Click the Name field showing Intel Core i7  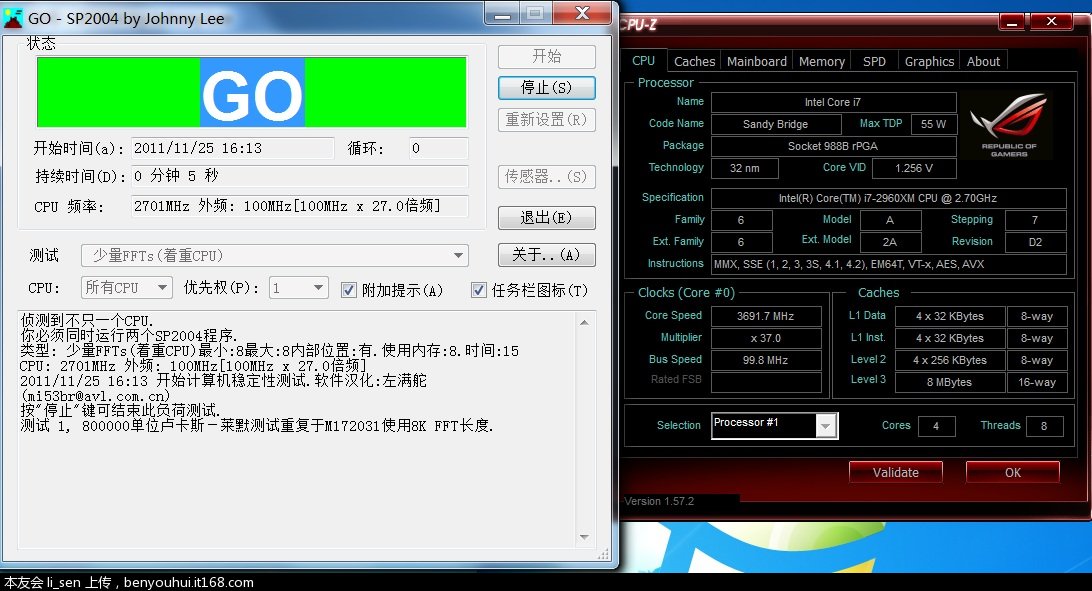pyautogui.click(x=833, y=102)
